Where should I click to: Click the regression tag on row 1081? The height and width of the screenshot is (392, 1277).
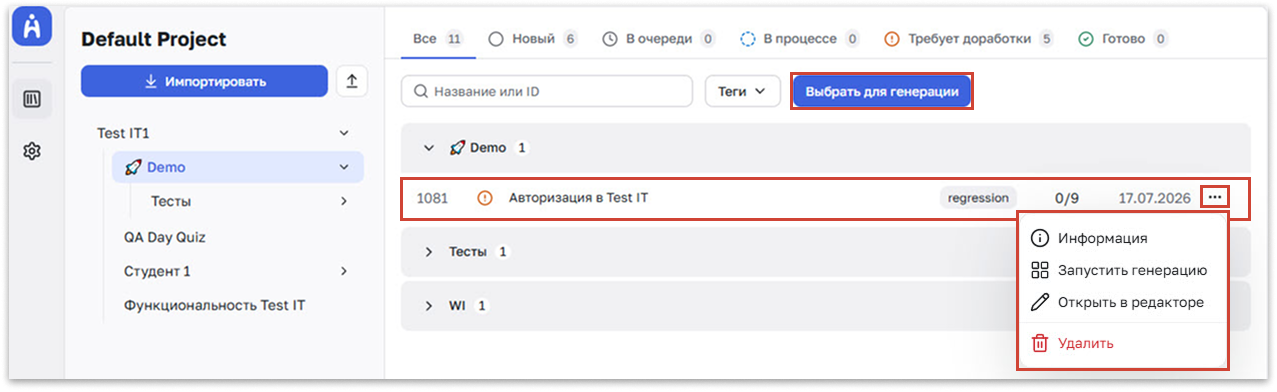coord(978,198)
